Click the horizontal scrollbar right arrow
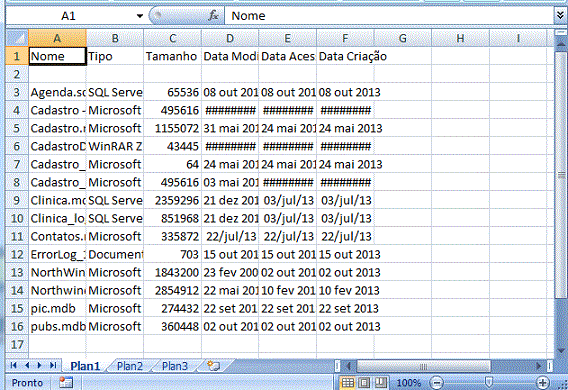568x390 pixels. pos(539,366)
